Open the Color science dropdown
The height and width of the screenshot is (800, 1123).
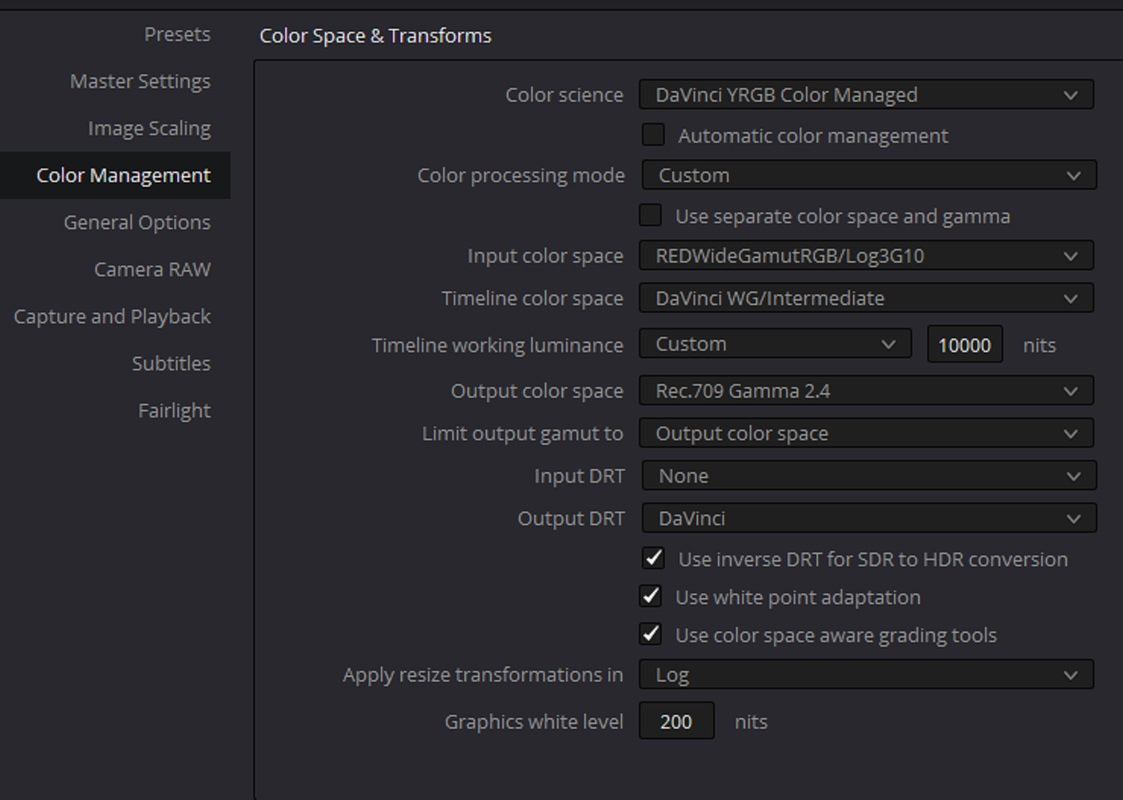tap(866, 95)
